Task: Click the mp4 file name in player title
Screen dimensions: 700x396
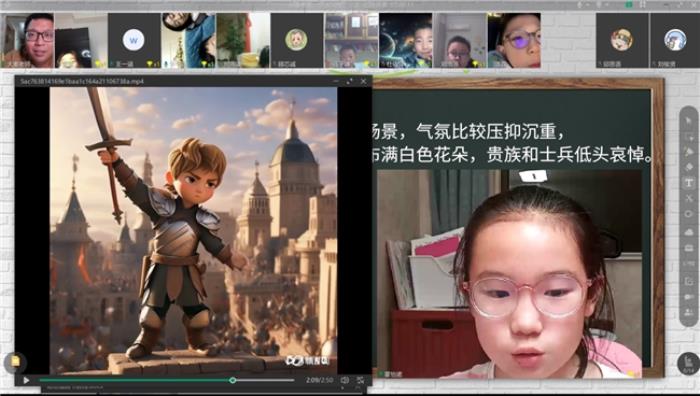Action: [82, 81]
